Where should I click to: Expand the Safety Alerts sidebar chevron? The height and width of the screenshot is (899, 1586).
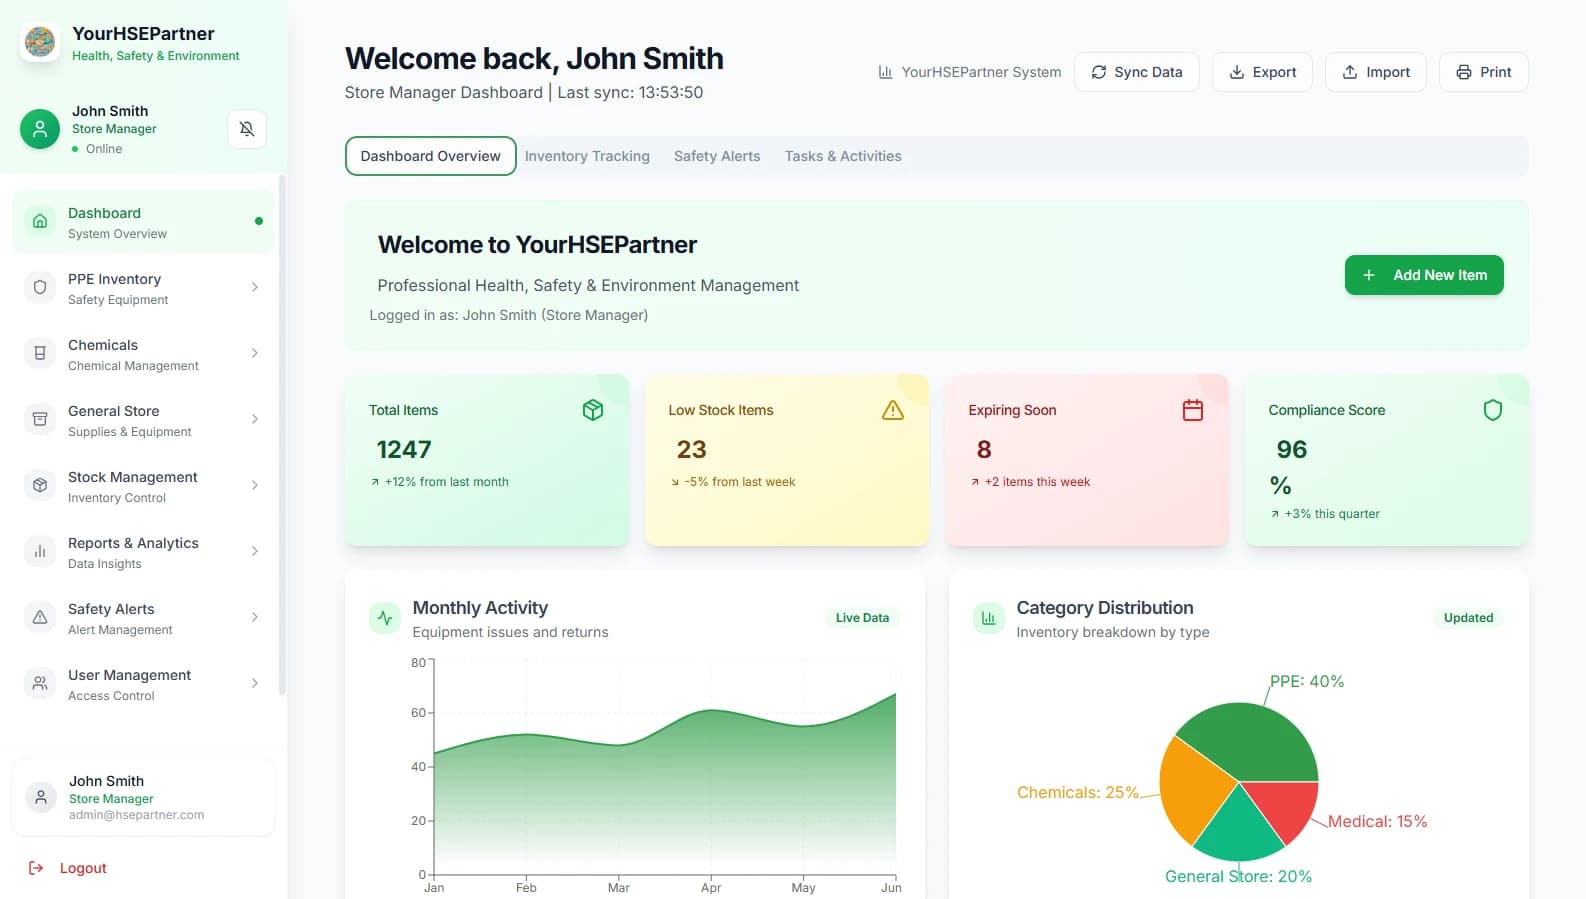(x=255, y=618)
